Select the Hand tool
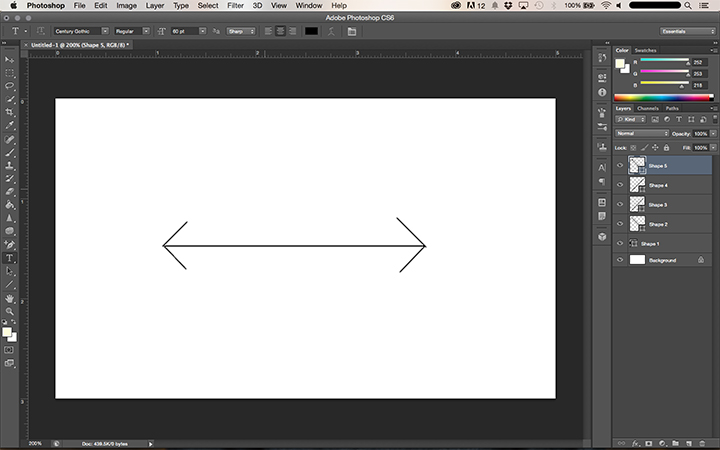 pyautogui.click(x=9, y=298)
